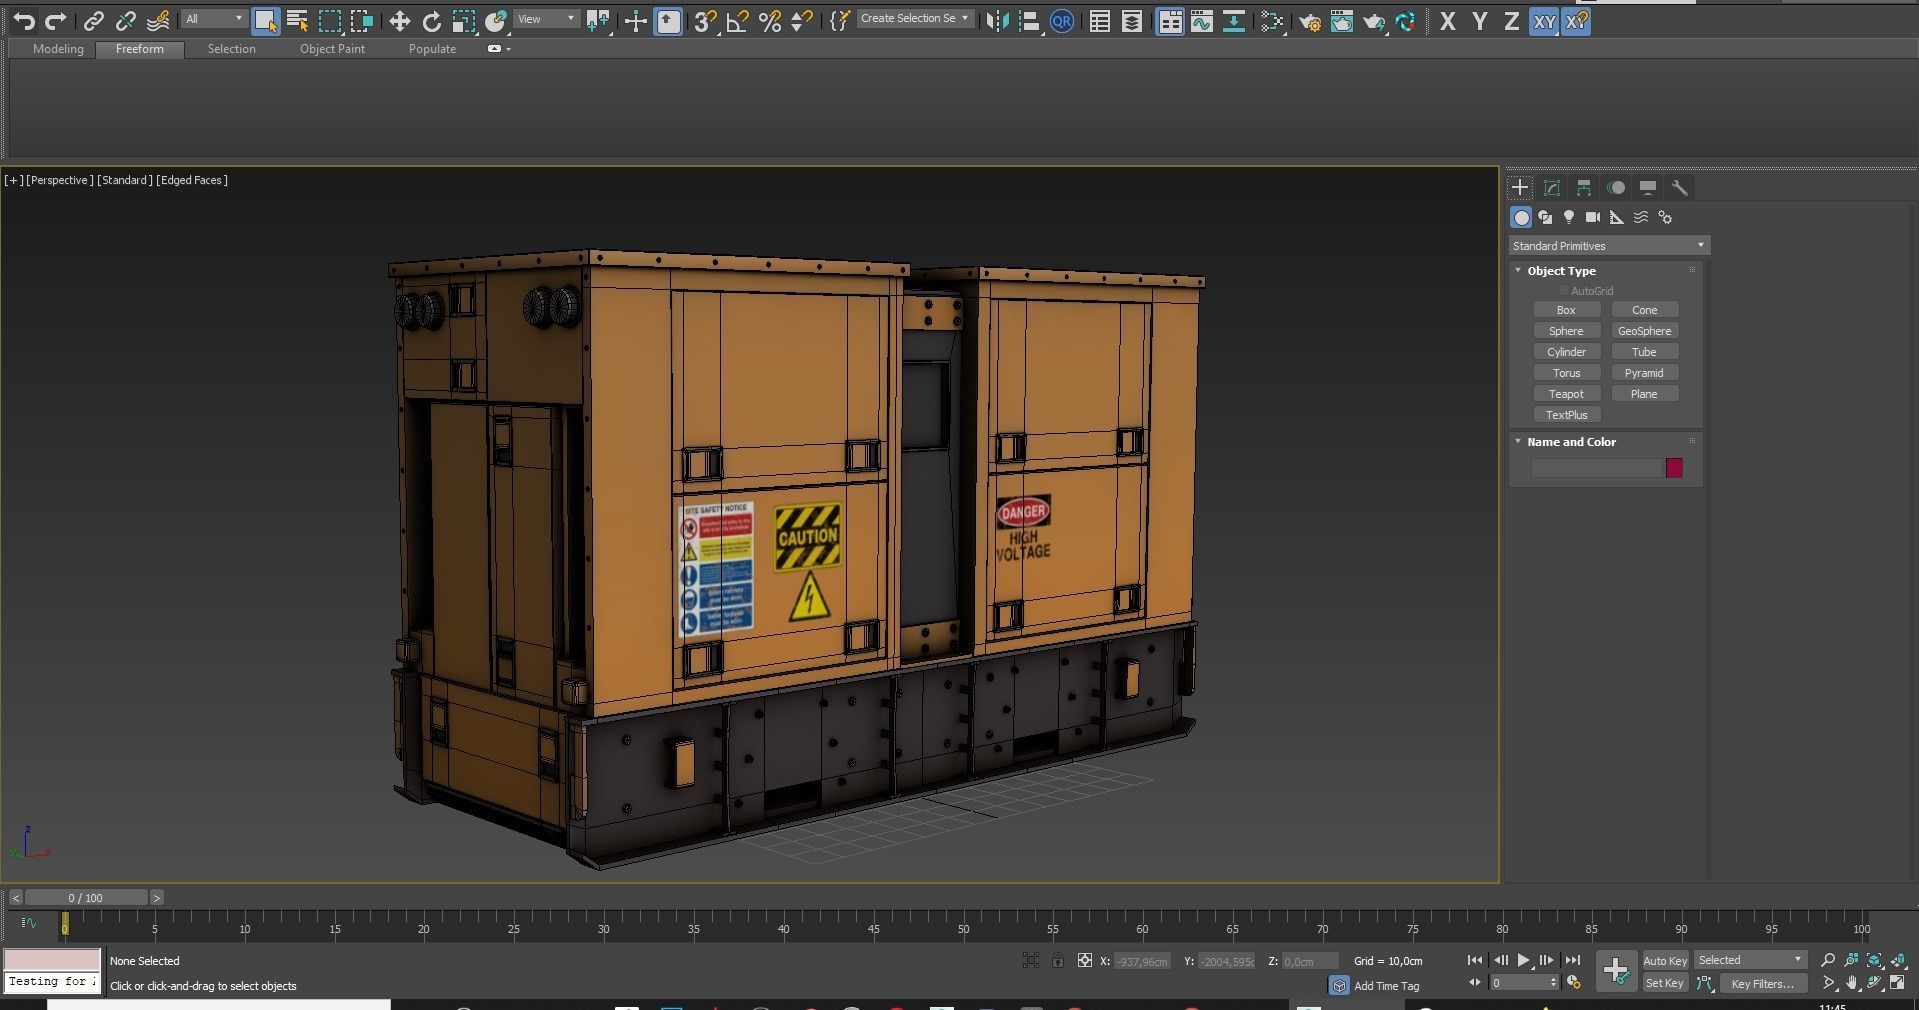This screenshot has height=1010, width=1919.
Task: Open the Layer Explorer
Action: pos(1131,21)
